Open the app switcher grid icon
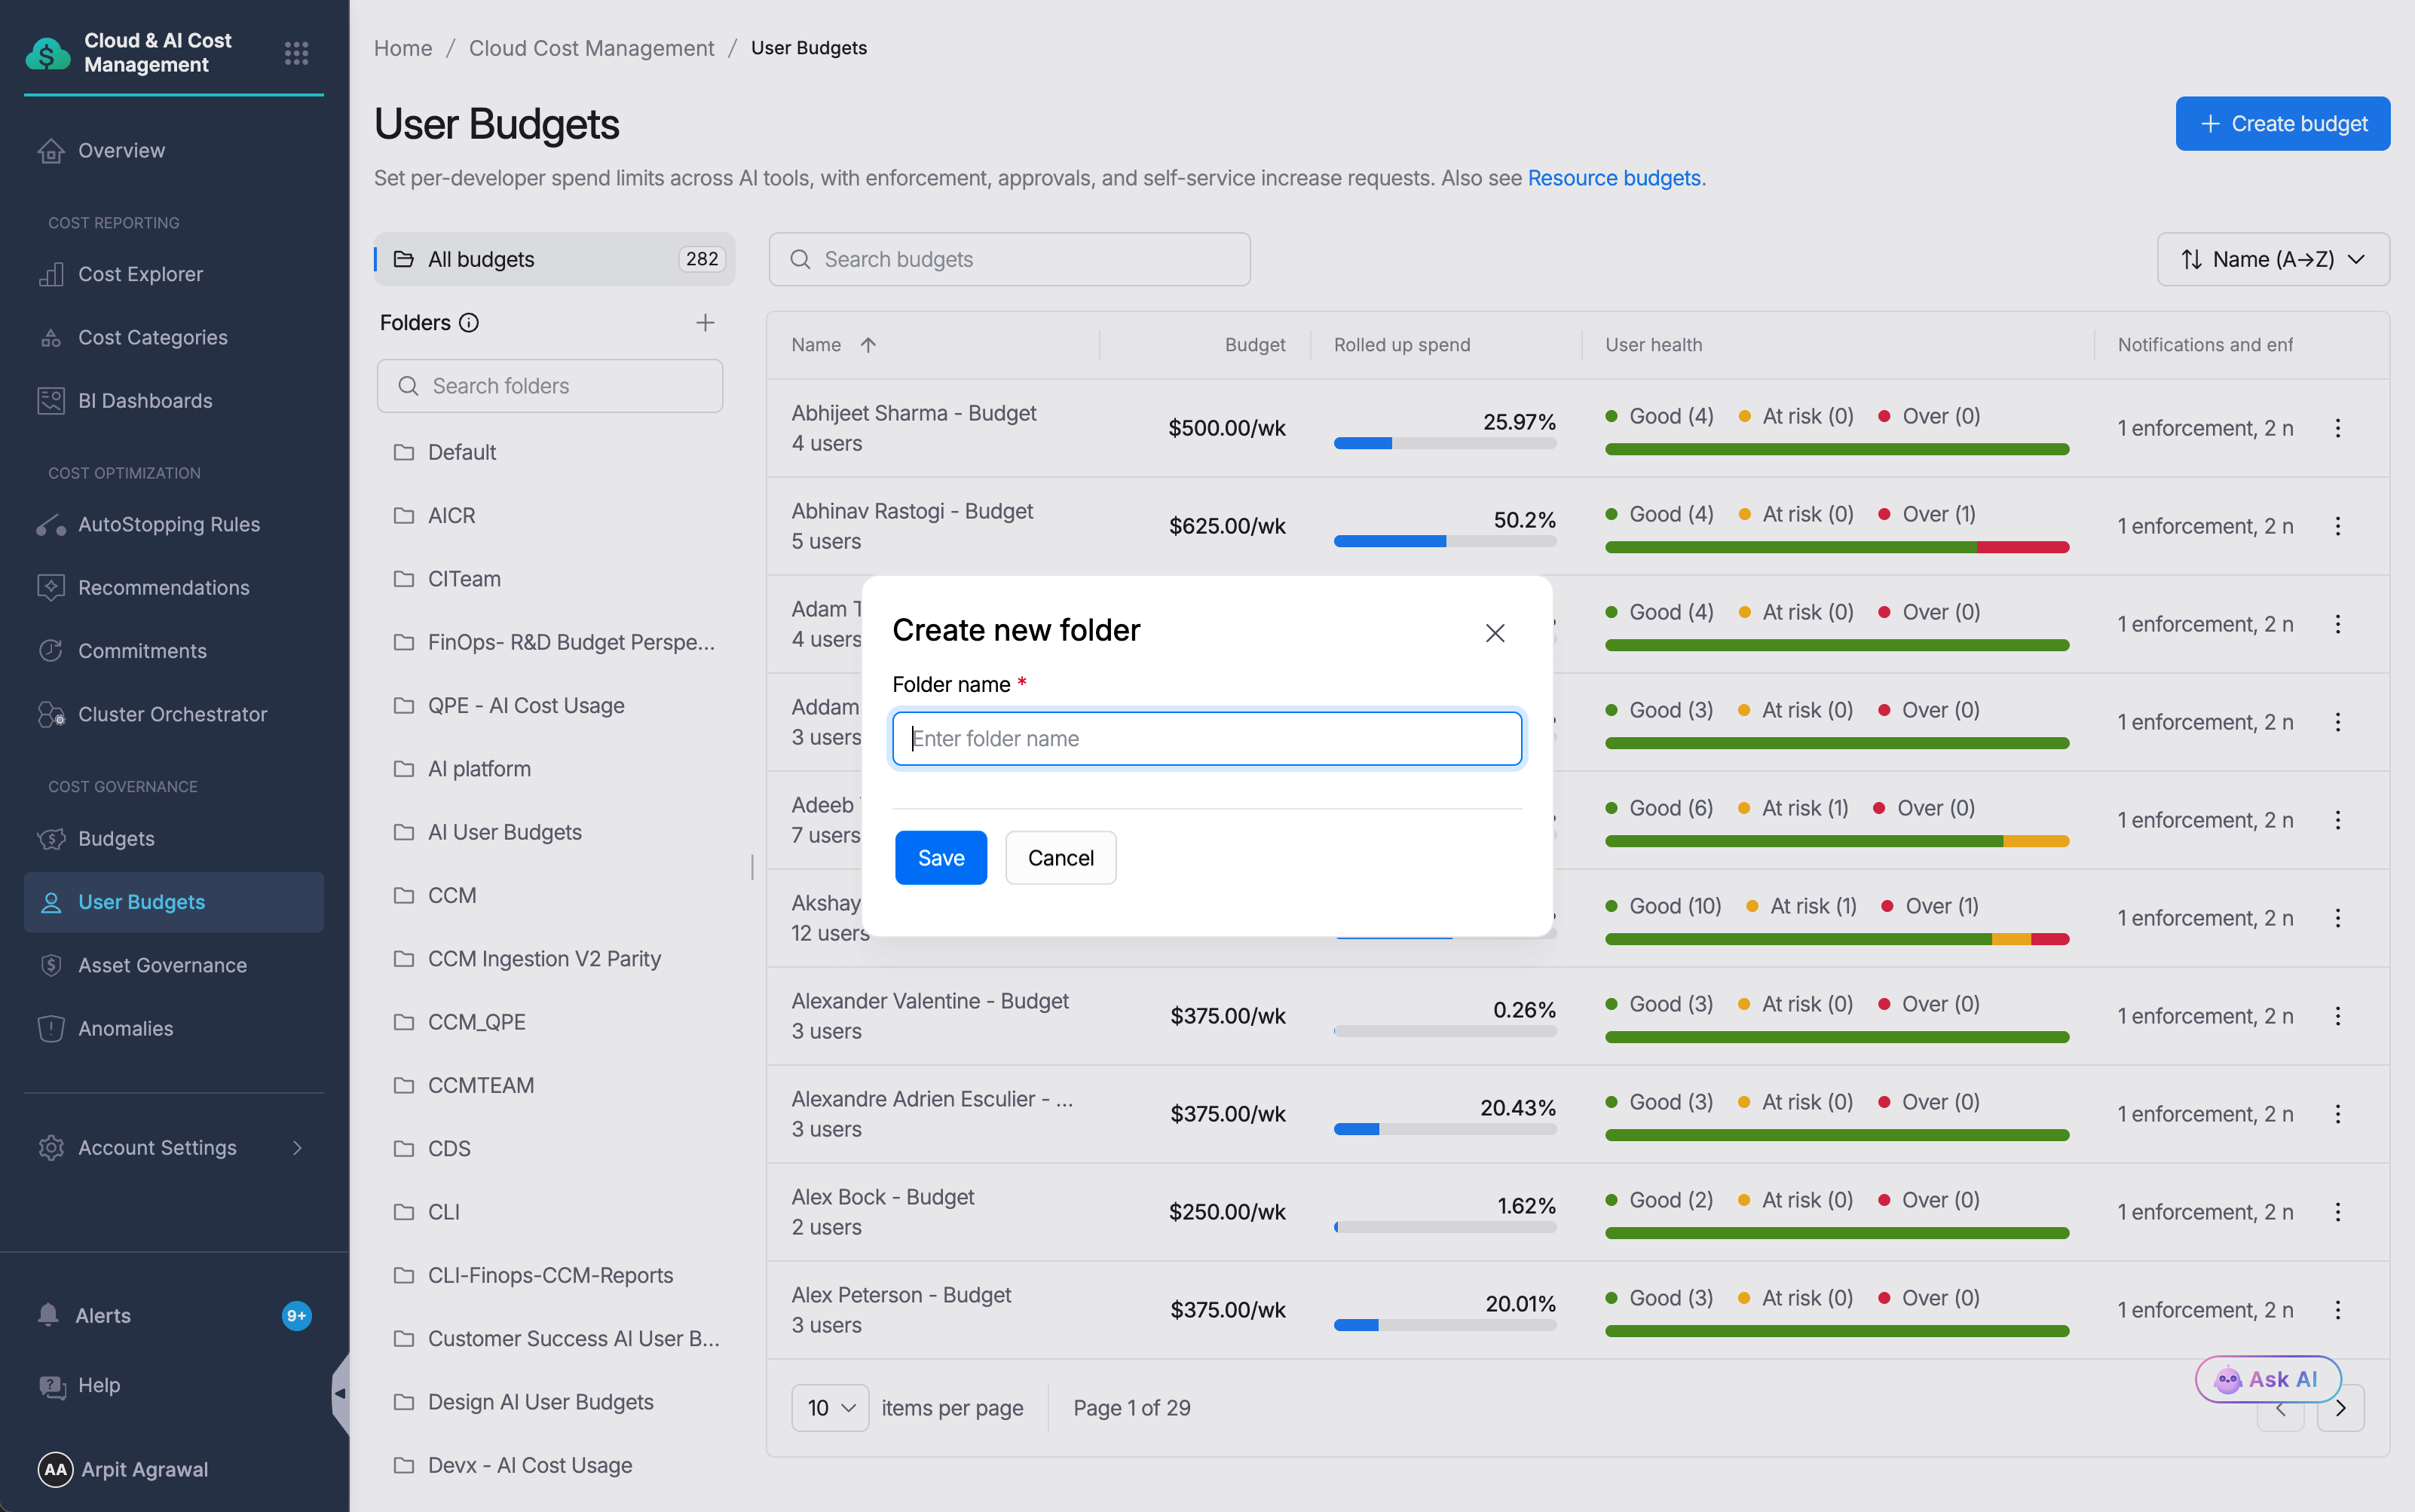 [x=296, y=52]
